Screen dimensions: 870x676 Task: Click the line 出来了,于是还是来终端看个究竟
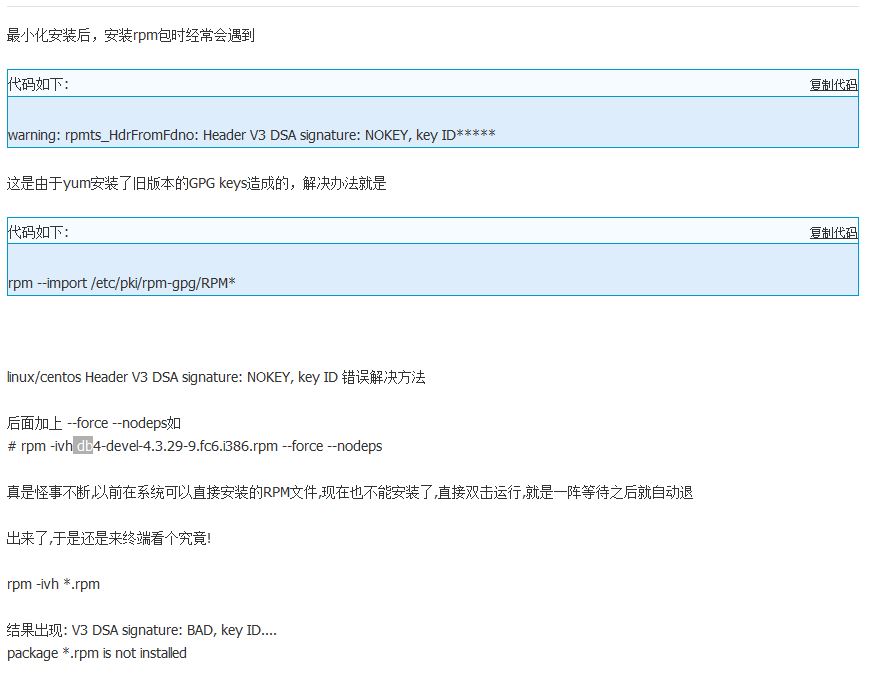108,538
